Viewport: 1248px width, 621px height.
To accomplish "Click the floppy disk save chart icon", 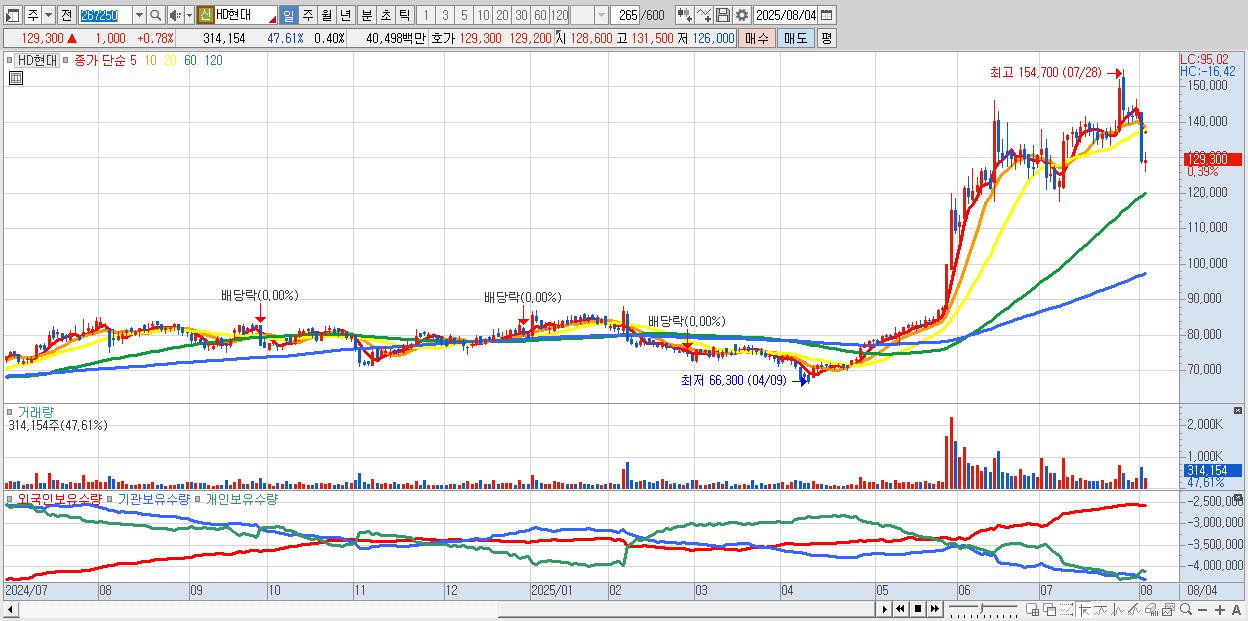I will (x=723, y=15).
